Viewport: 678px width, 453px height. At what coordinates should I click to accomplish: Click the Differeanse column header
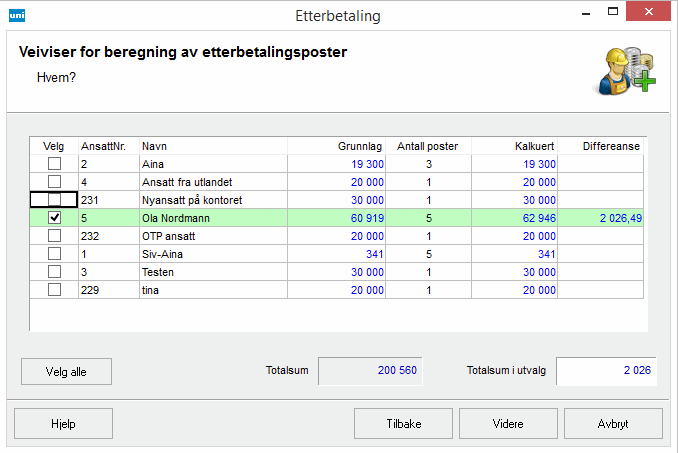pyautogui.click(x=601, y=147)
